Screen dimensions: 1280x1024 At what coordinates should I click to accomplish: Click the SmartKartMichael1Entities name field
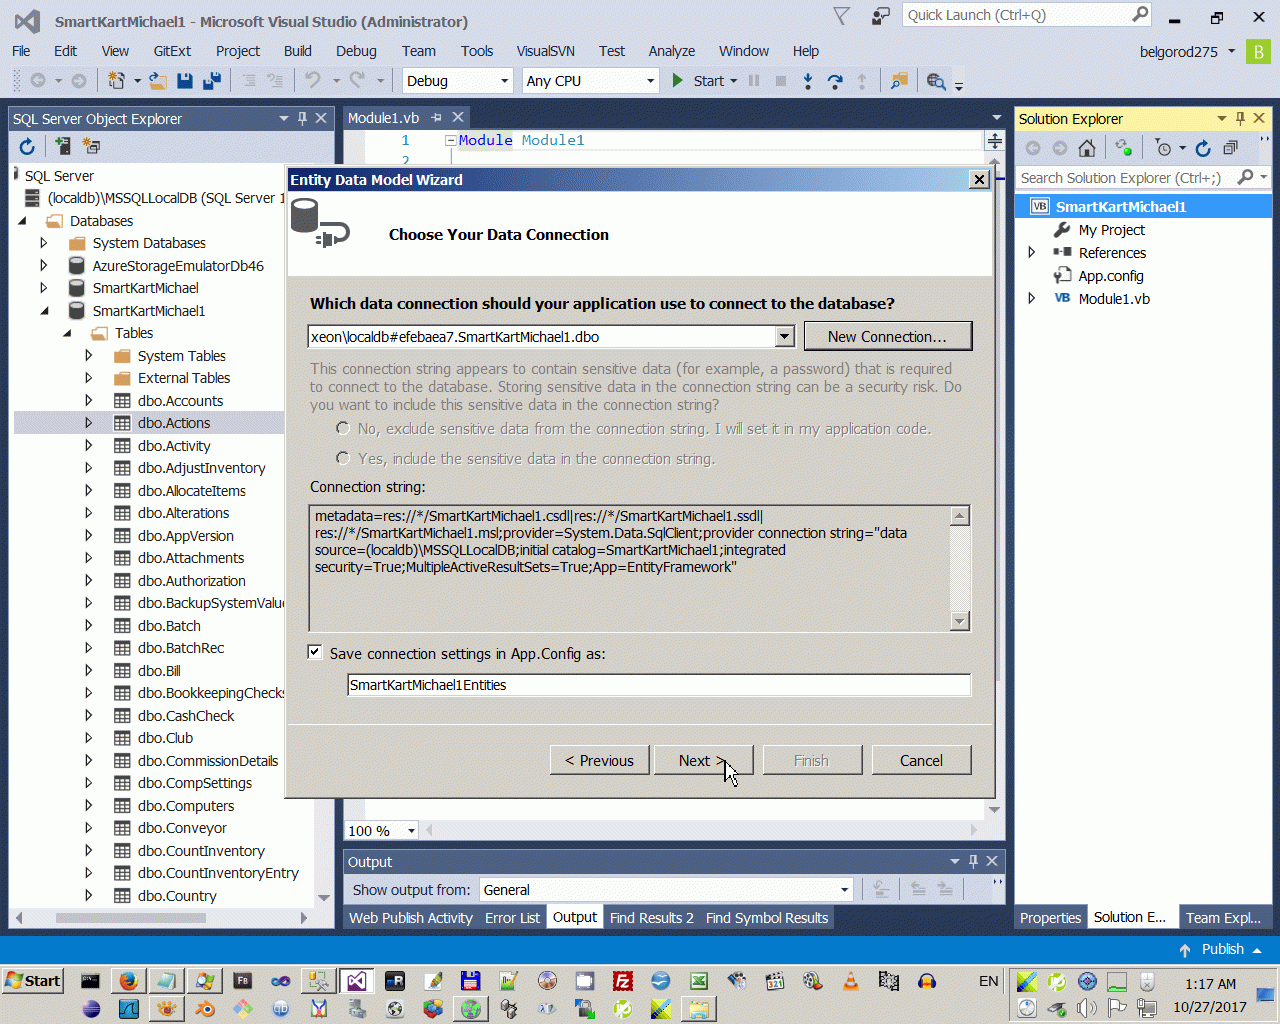coord(659,685)
